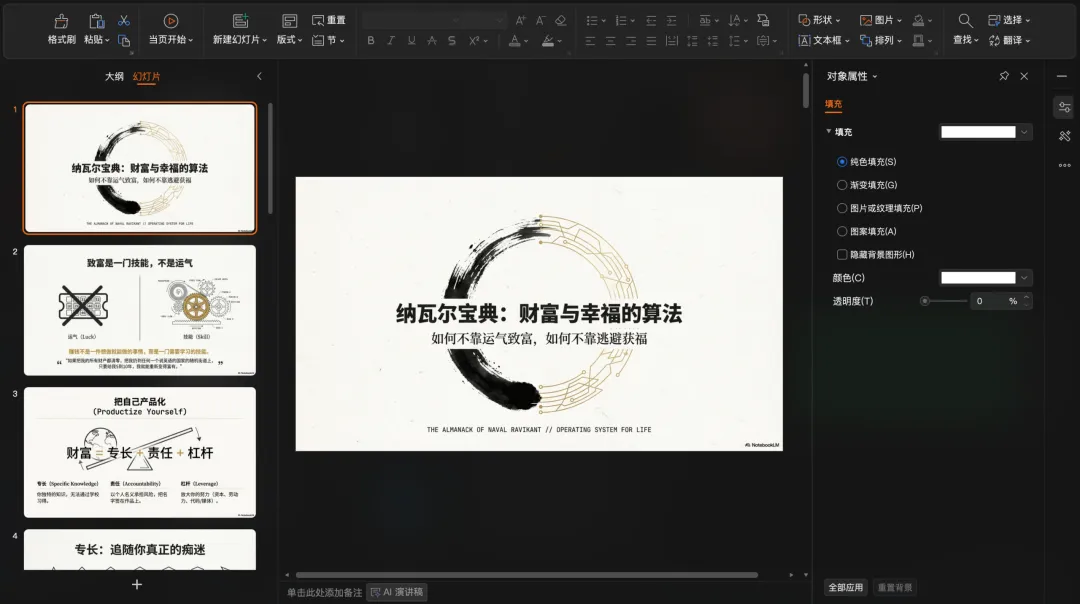The height and width of the screenshot is (604, 1080).
Task: Open the Object Properties (对象属性) title dropdown
Action: click(x=875, y=76)
